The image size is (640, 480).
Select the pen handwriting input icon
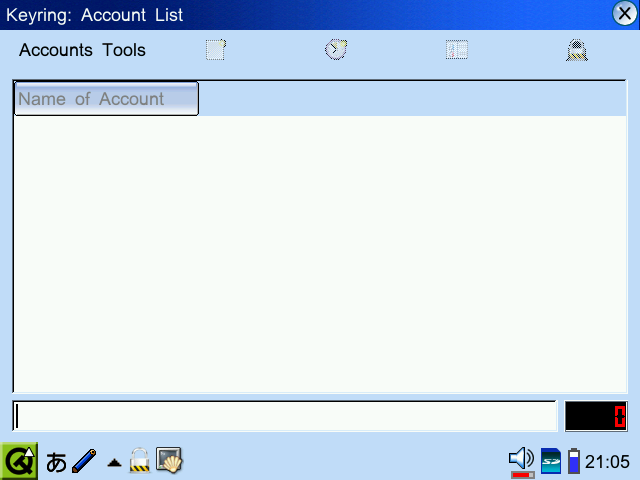coord(85,461)
